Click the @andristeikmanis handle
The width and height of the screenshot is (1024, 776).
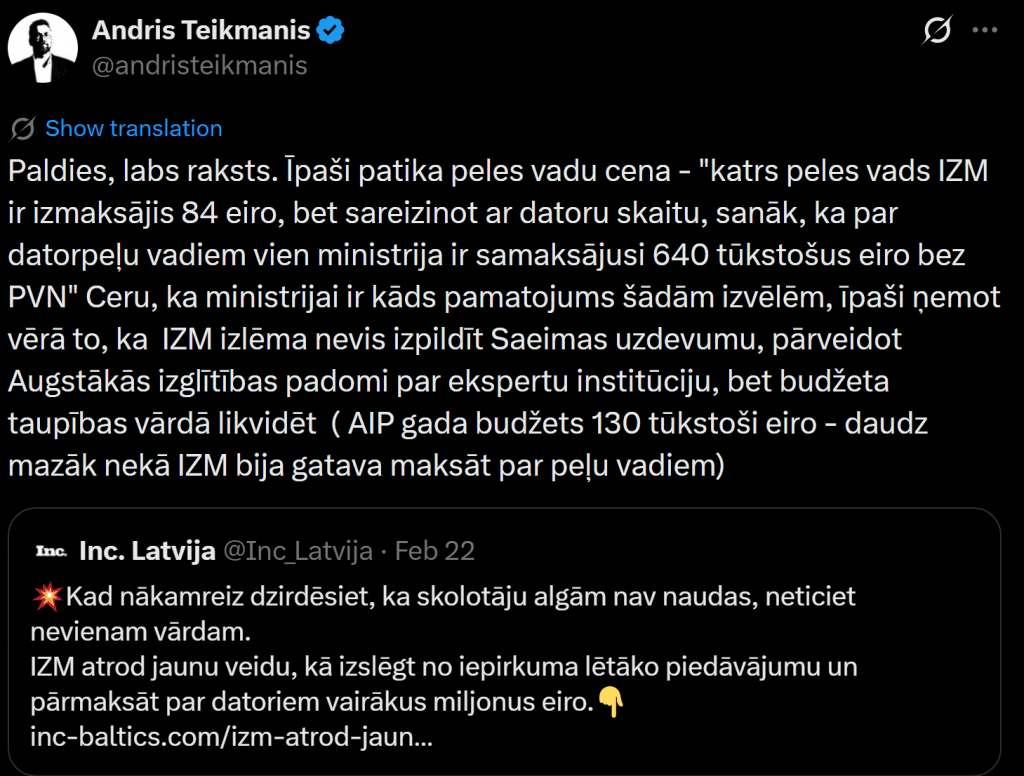[x=199, y=66]
